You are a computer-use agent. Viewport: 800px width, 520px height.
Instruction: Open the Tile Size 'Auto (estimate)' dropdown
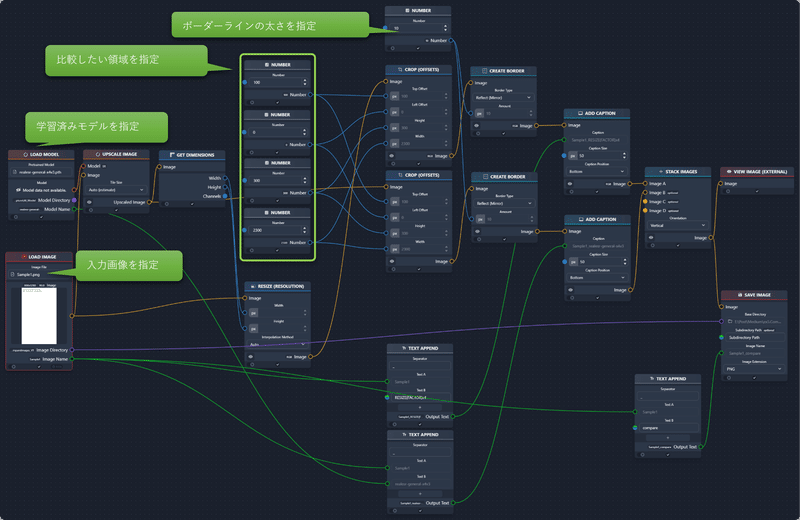coord(116,190)
